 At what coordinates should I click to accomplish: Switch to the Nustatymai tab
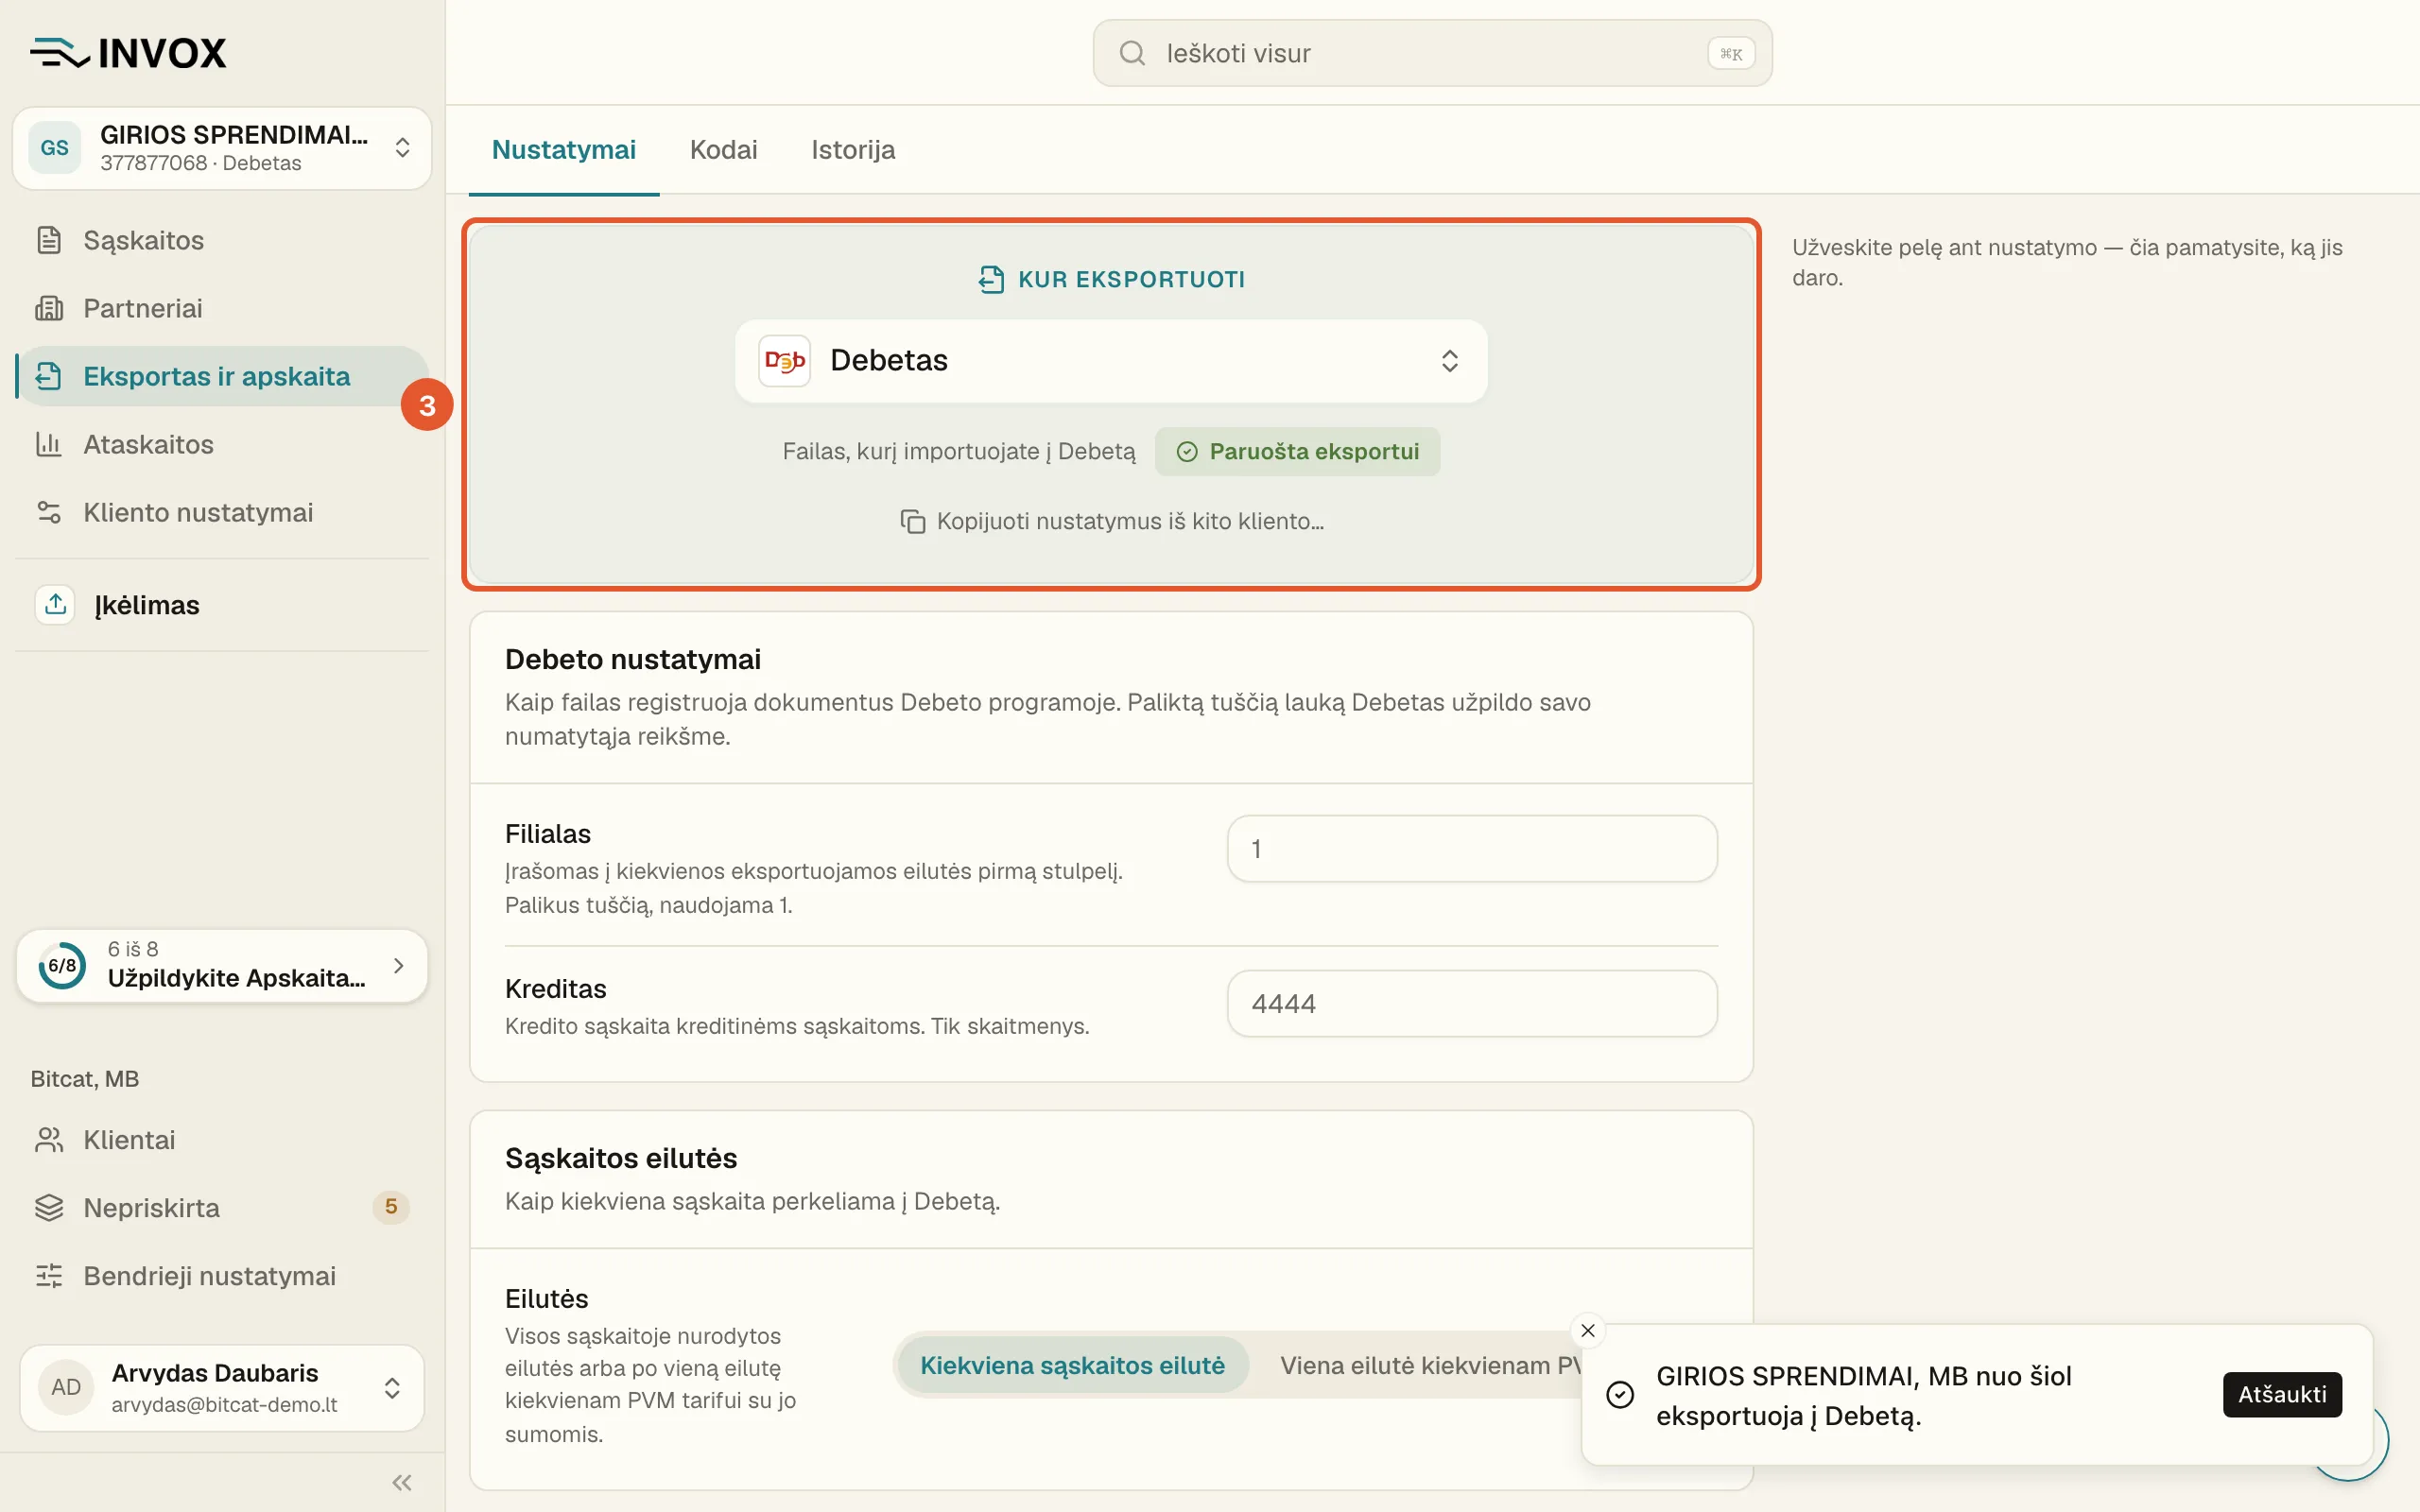pos(564,150)
